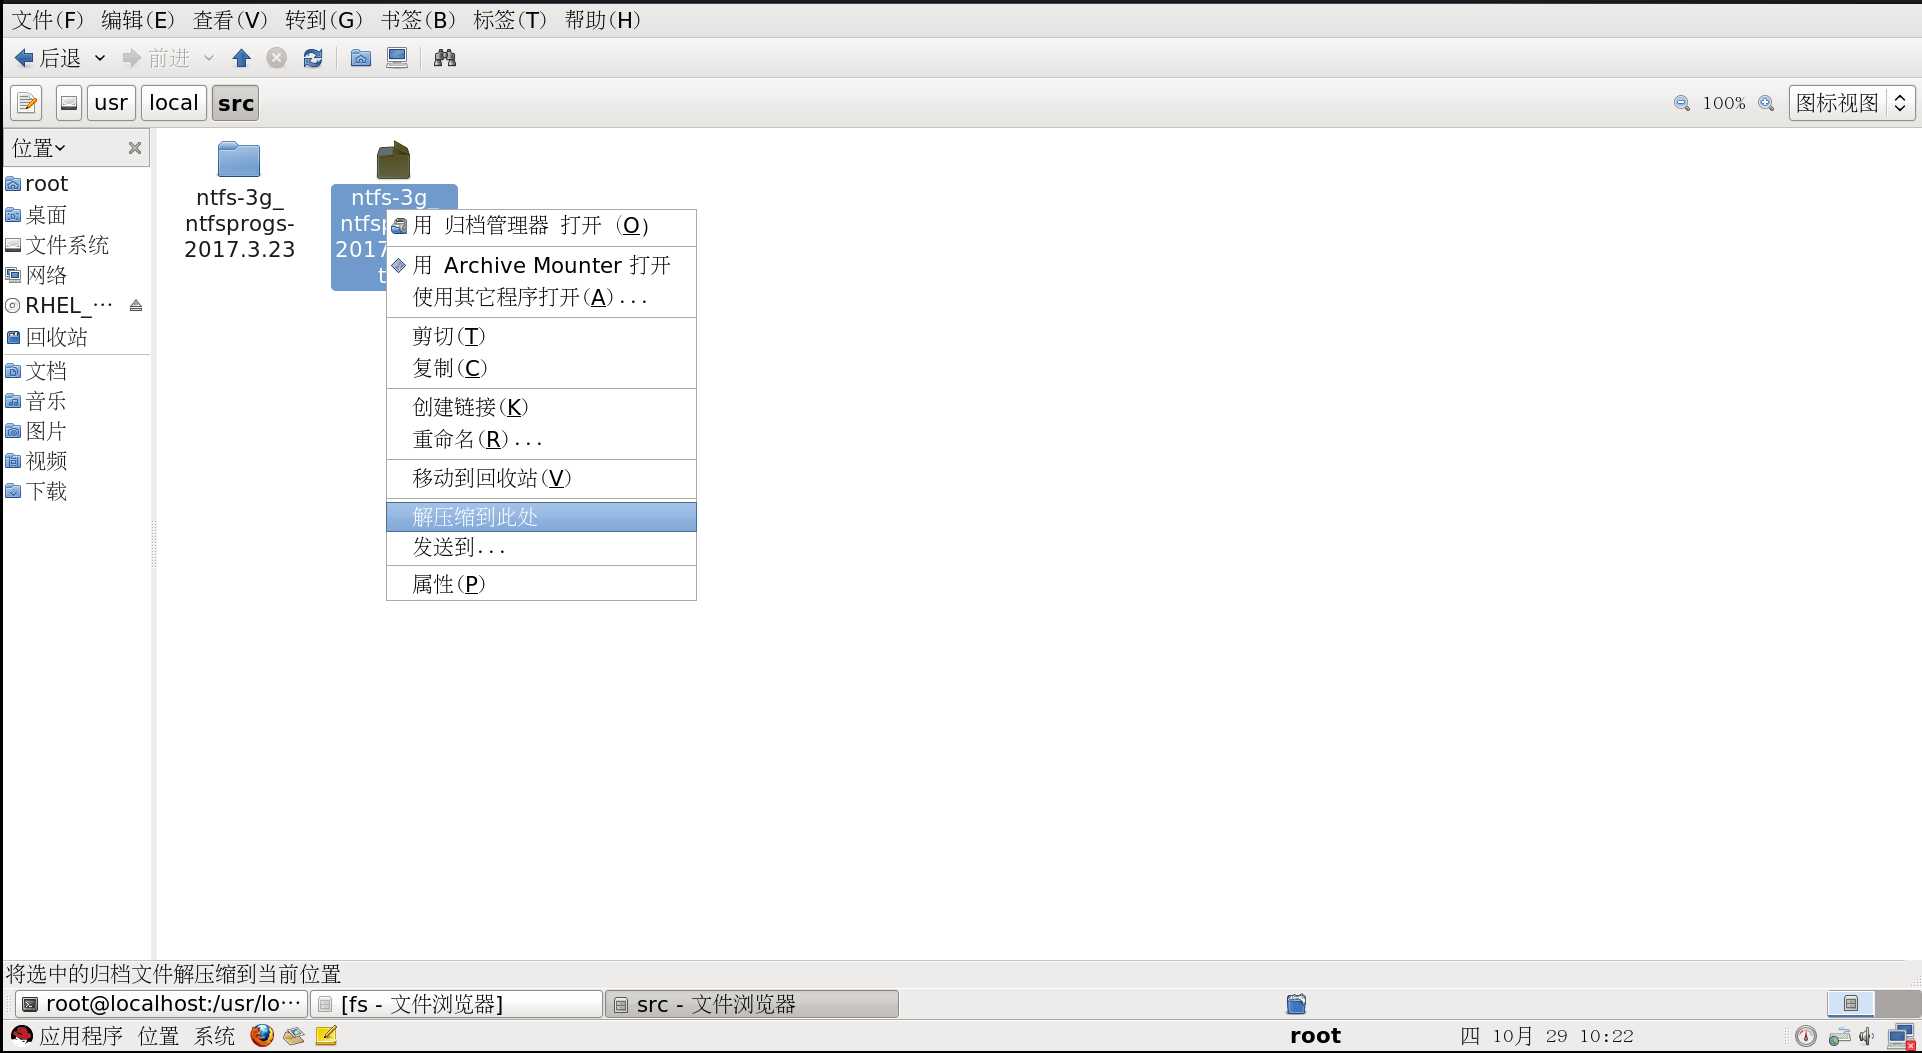Open 下载 bookmark in the sidebar

76,491
